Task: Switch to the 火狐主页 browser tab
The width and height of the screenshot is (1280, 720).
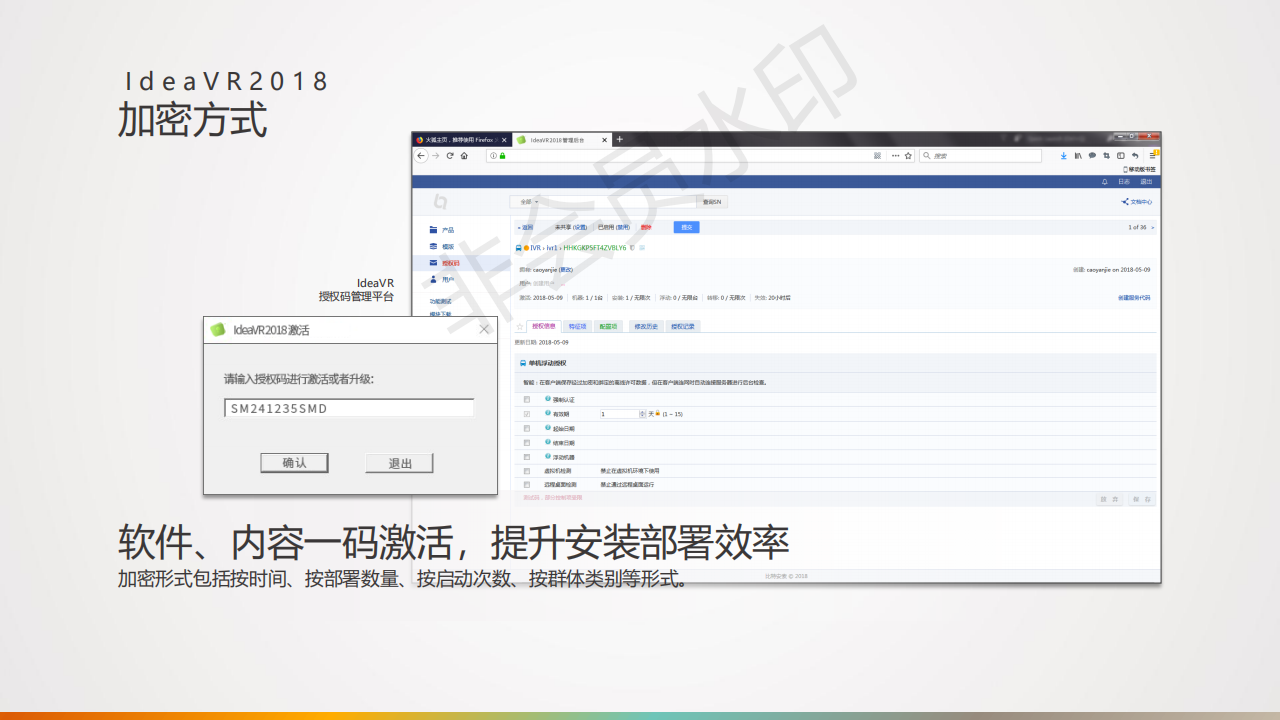Action: (462, 140)
